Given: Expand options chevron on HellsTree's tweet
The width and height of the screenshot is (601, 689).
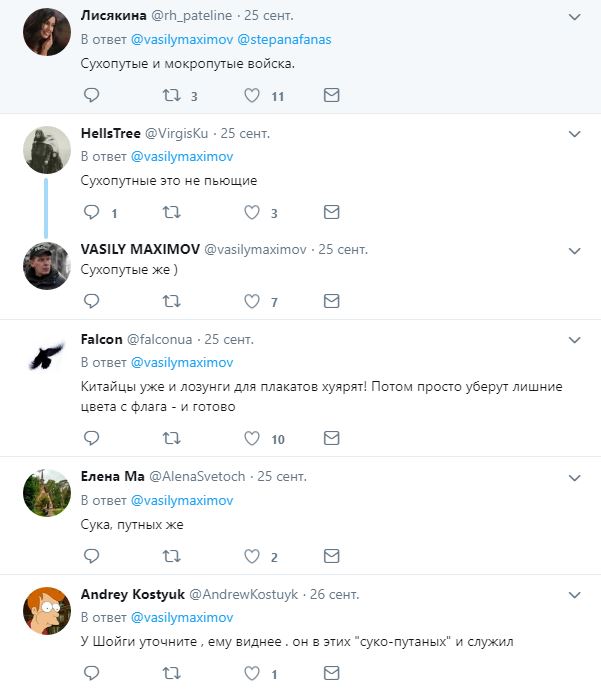Looking at the screenshot, I should tap(574, 133).
